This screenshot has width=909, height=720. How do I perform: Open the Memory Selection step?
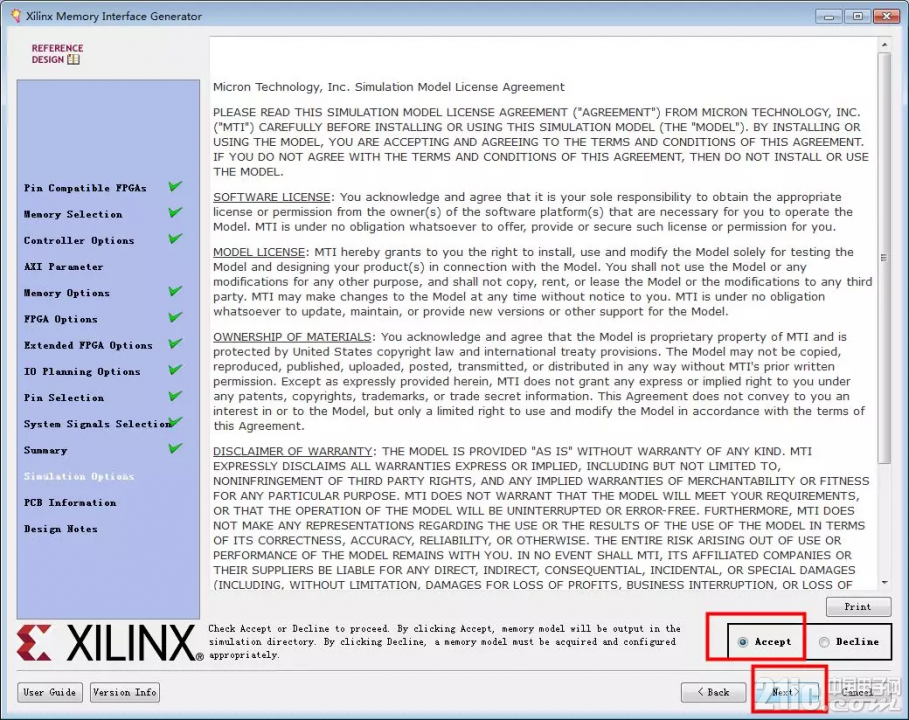tap(73, 214)
